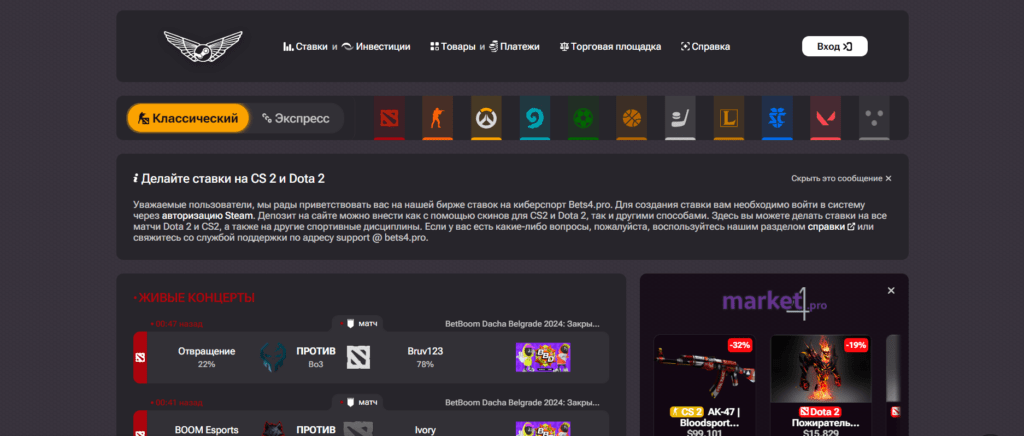Open tournament title above Ivory match
Viewport: 1024px width, 436px height.
[x=522, y=401]
